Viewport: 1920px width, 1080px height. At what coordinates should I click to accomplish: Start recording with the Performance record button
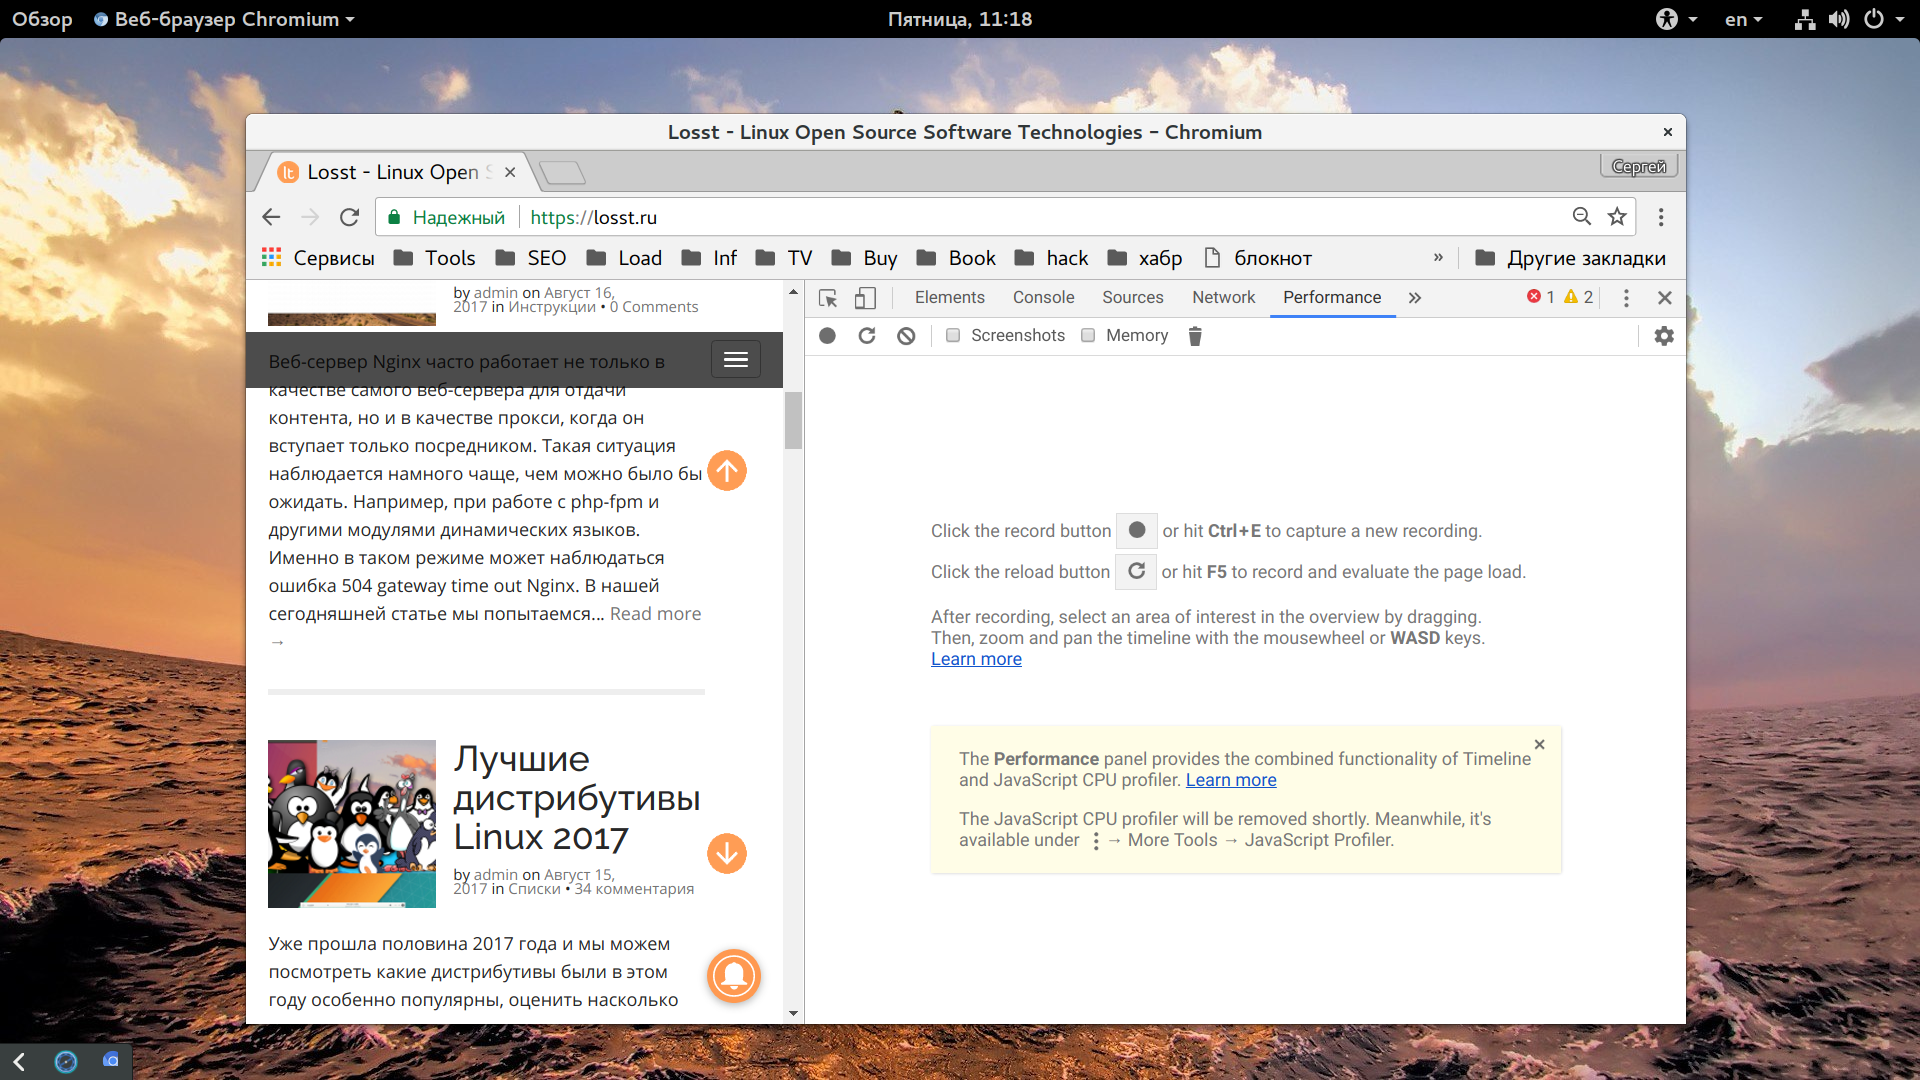point(827,336)
